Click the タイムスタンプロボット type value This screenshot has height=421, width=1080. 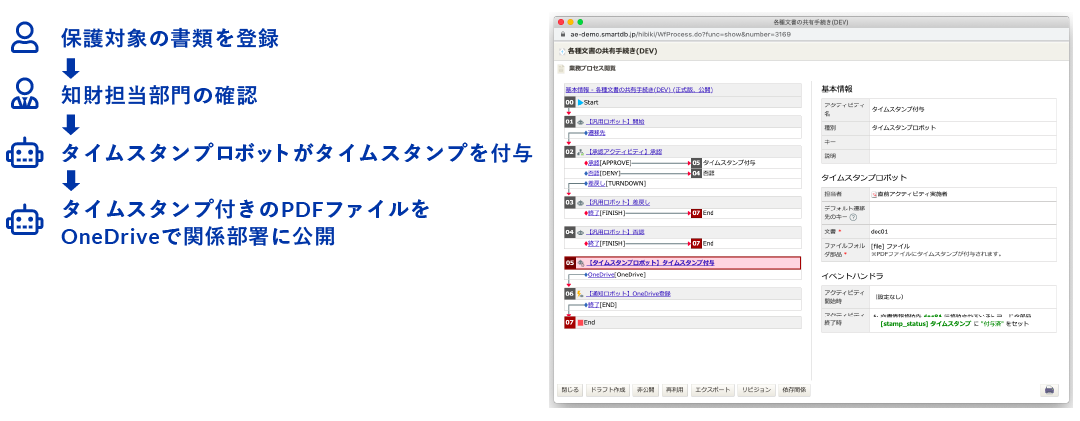point(903,127)
